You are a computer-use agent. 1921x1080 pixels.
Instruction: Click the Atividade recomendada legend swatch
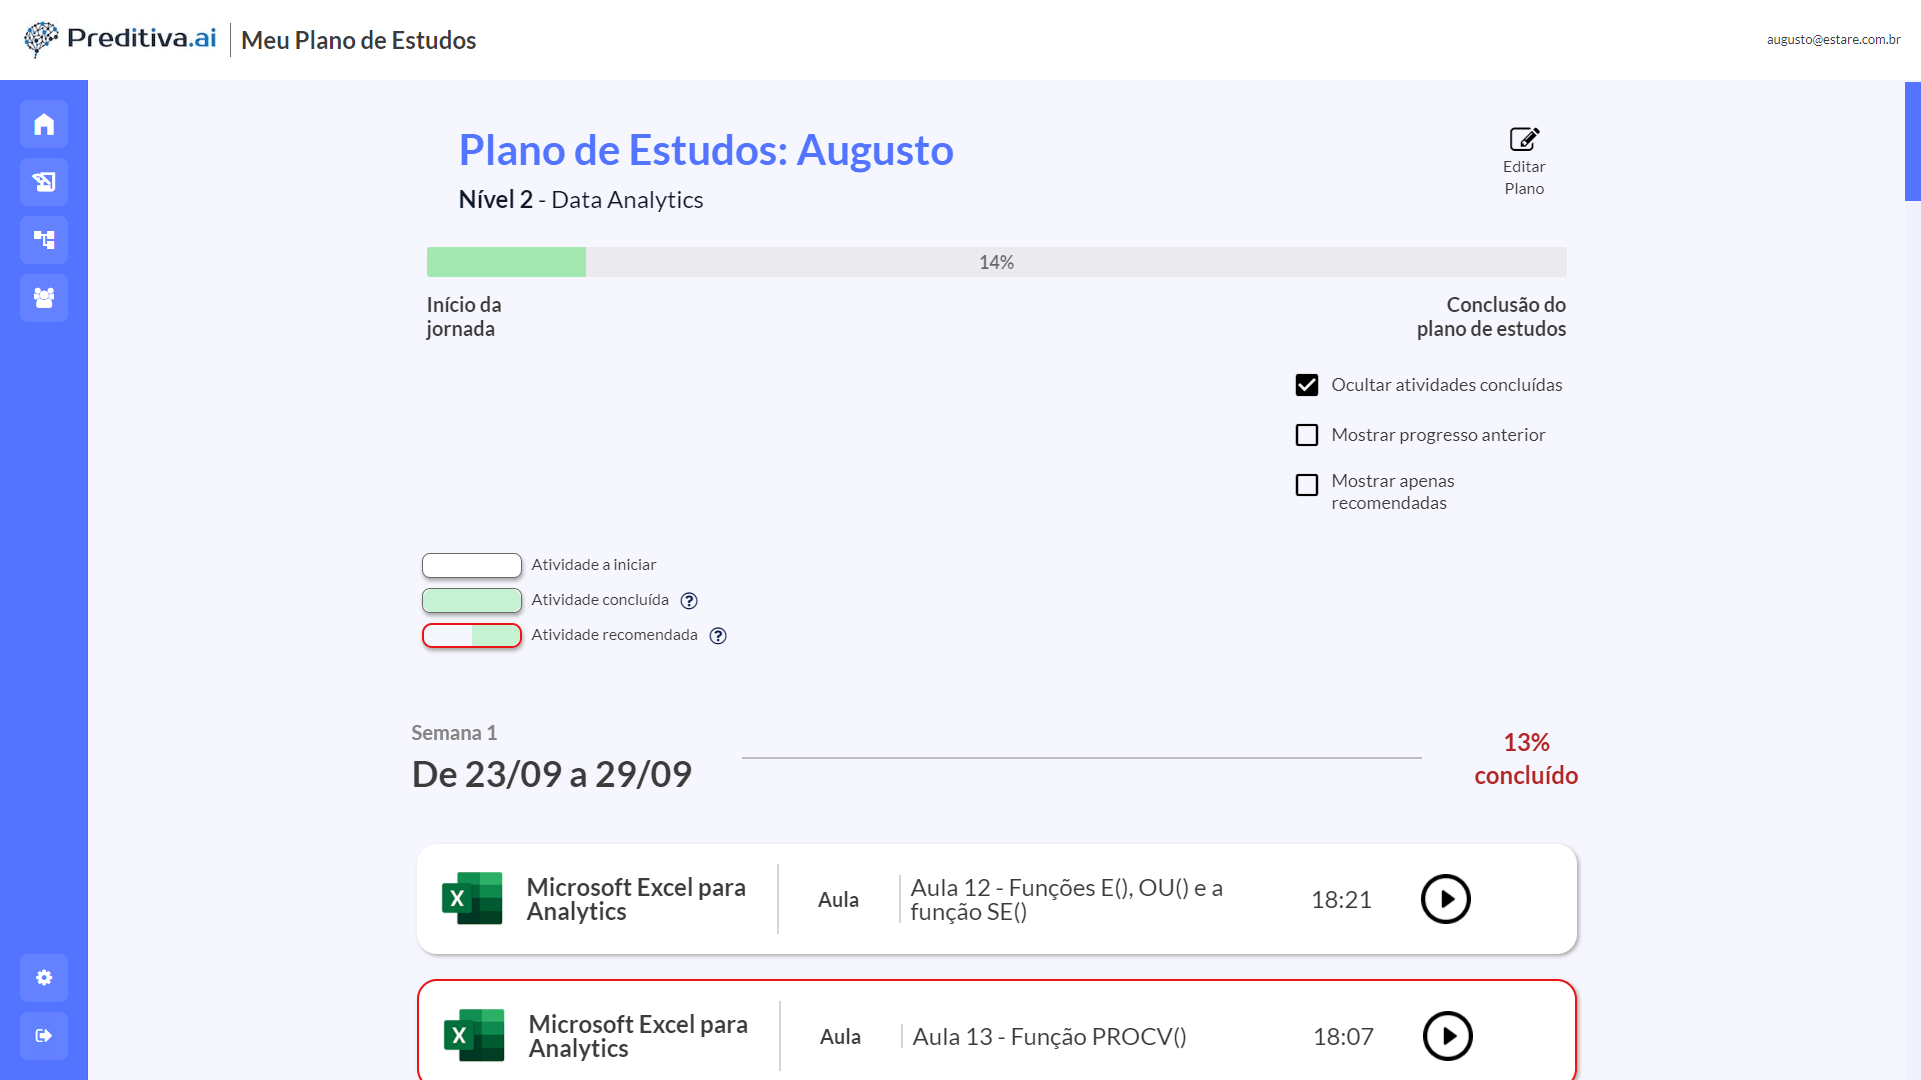point(472,635)
